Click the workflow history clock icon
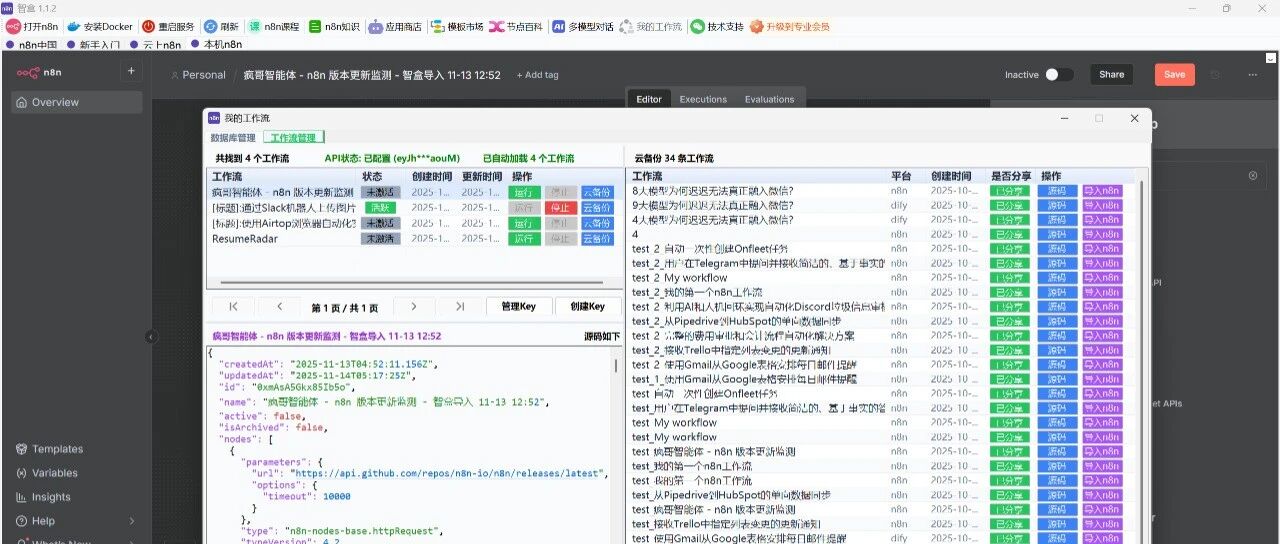Image resolution: width=1280 pixels, height=544 pixels. 1216,74
